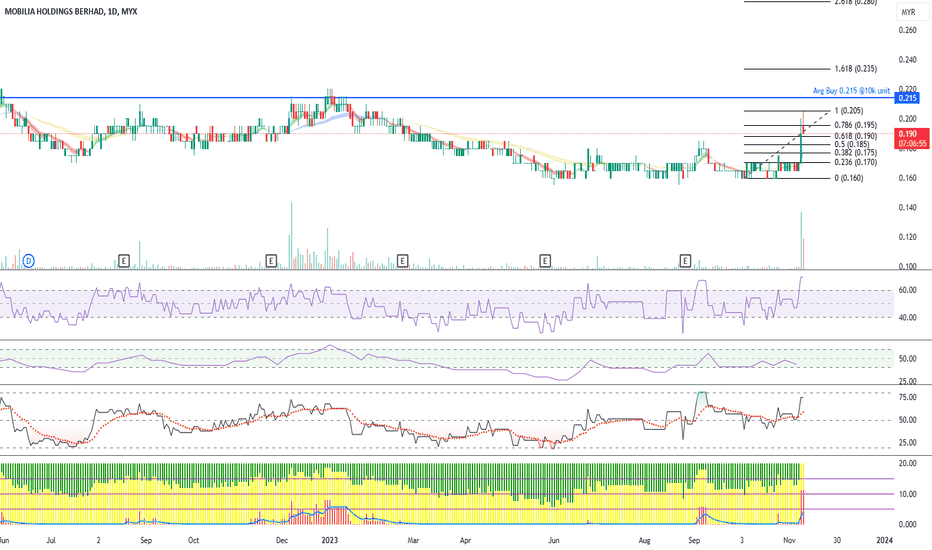Image resolution: width=932 pixels, height=550 pixels.
Task: Click the earnings E marker near August 2022
Action: click(124, 260)
